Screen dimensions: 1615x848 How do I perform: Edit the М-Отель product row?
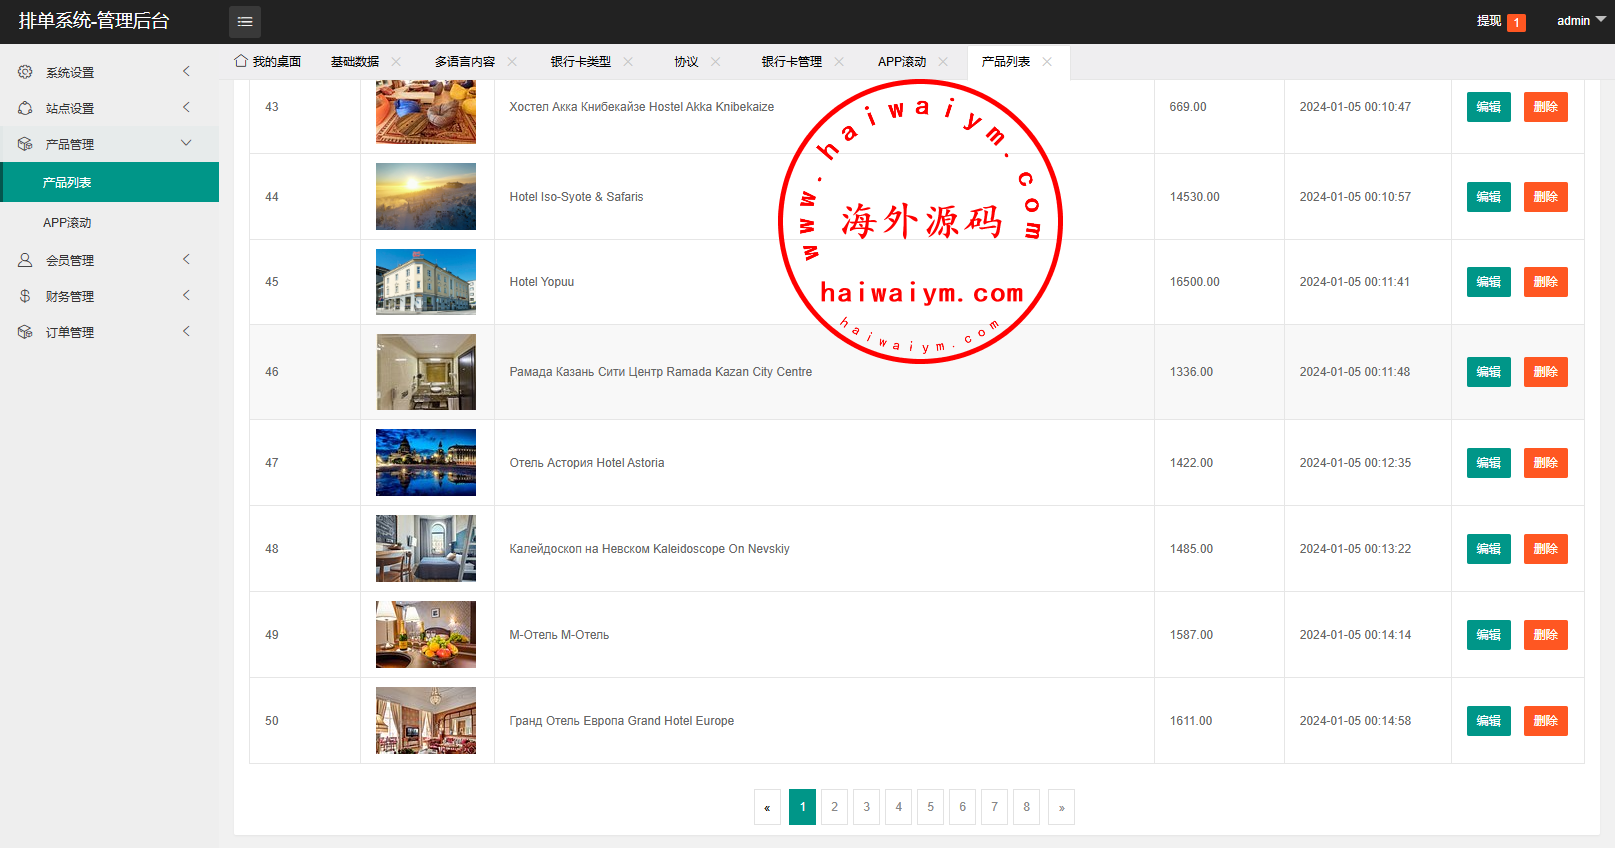coord(1489,635)
